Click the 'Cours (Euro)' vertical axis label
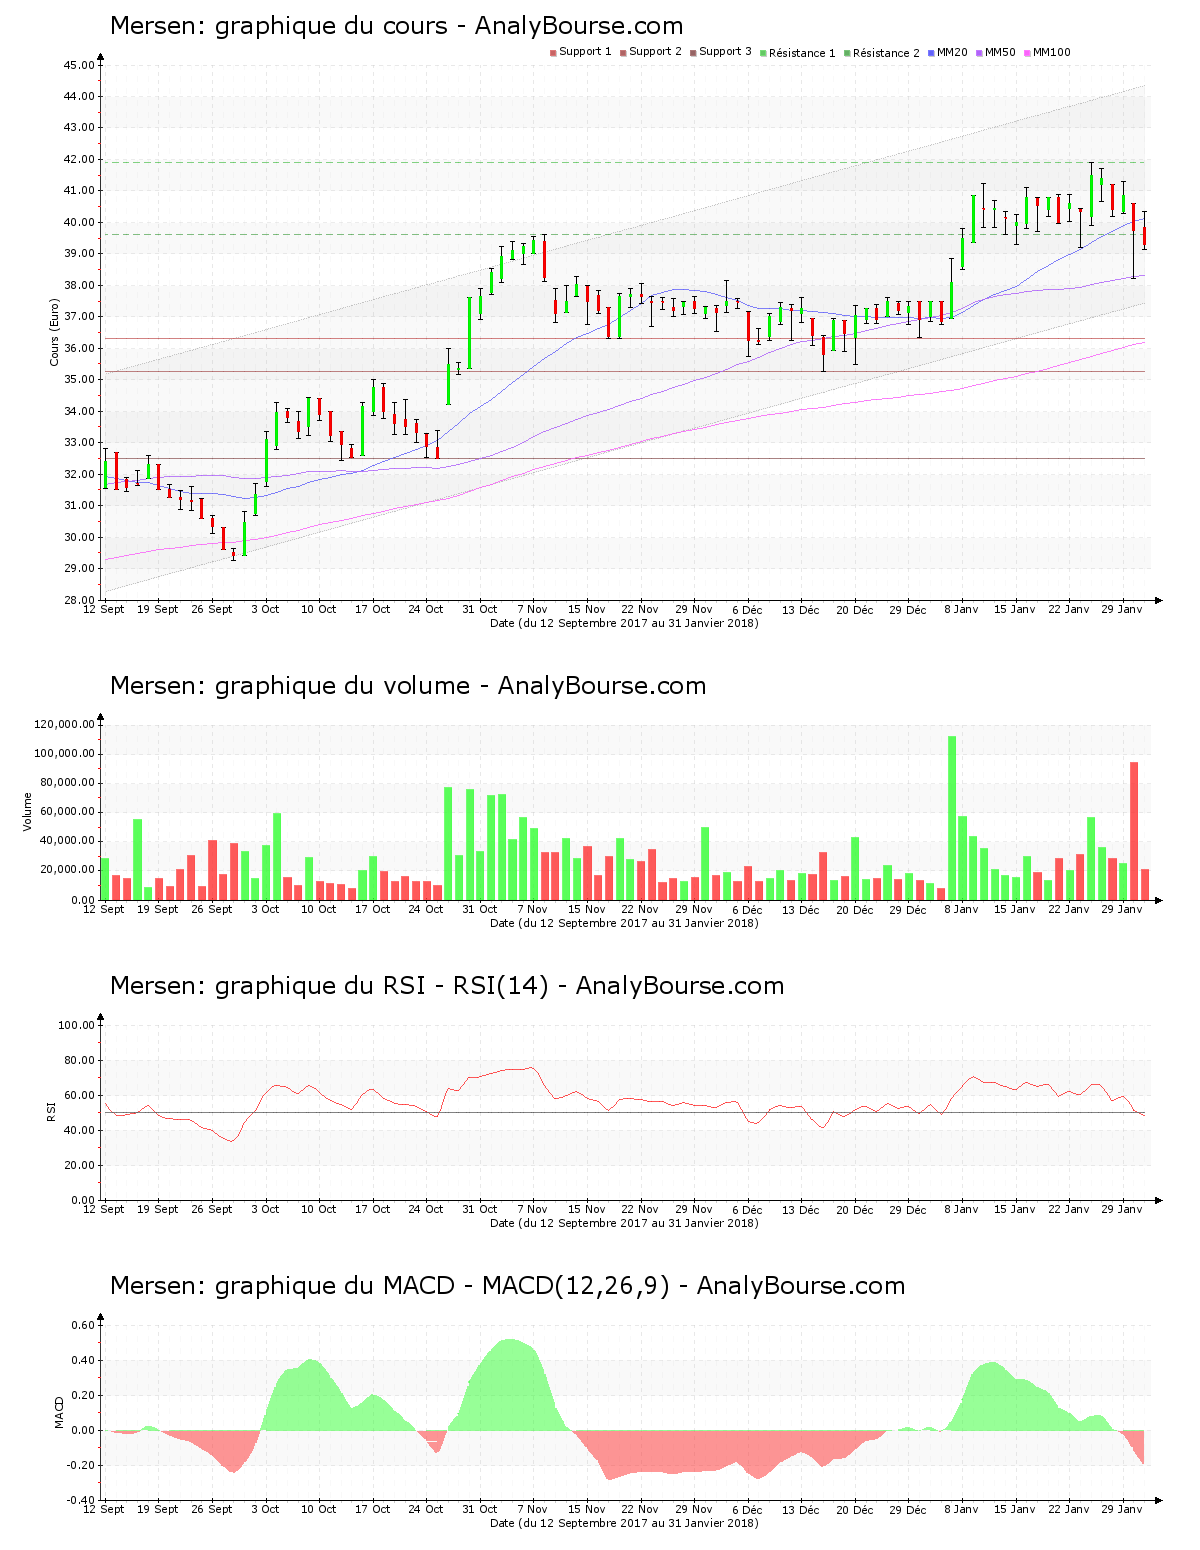 click(x=54, y=332)
